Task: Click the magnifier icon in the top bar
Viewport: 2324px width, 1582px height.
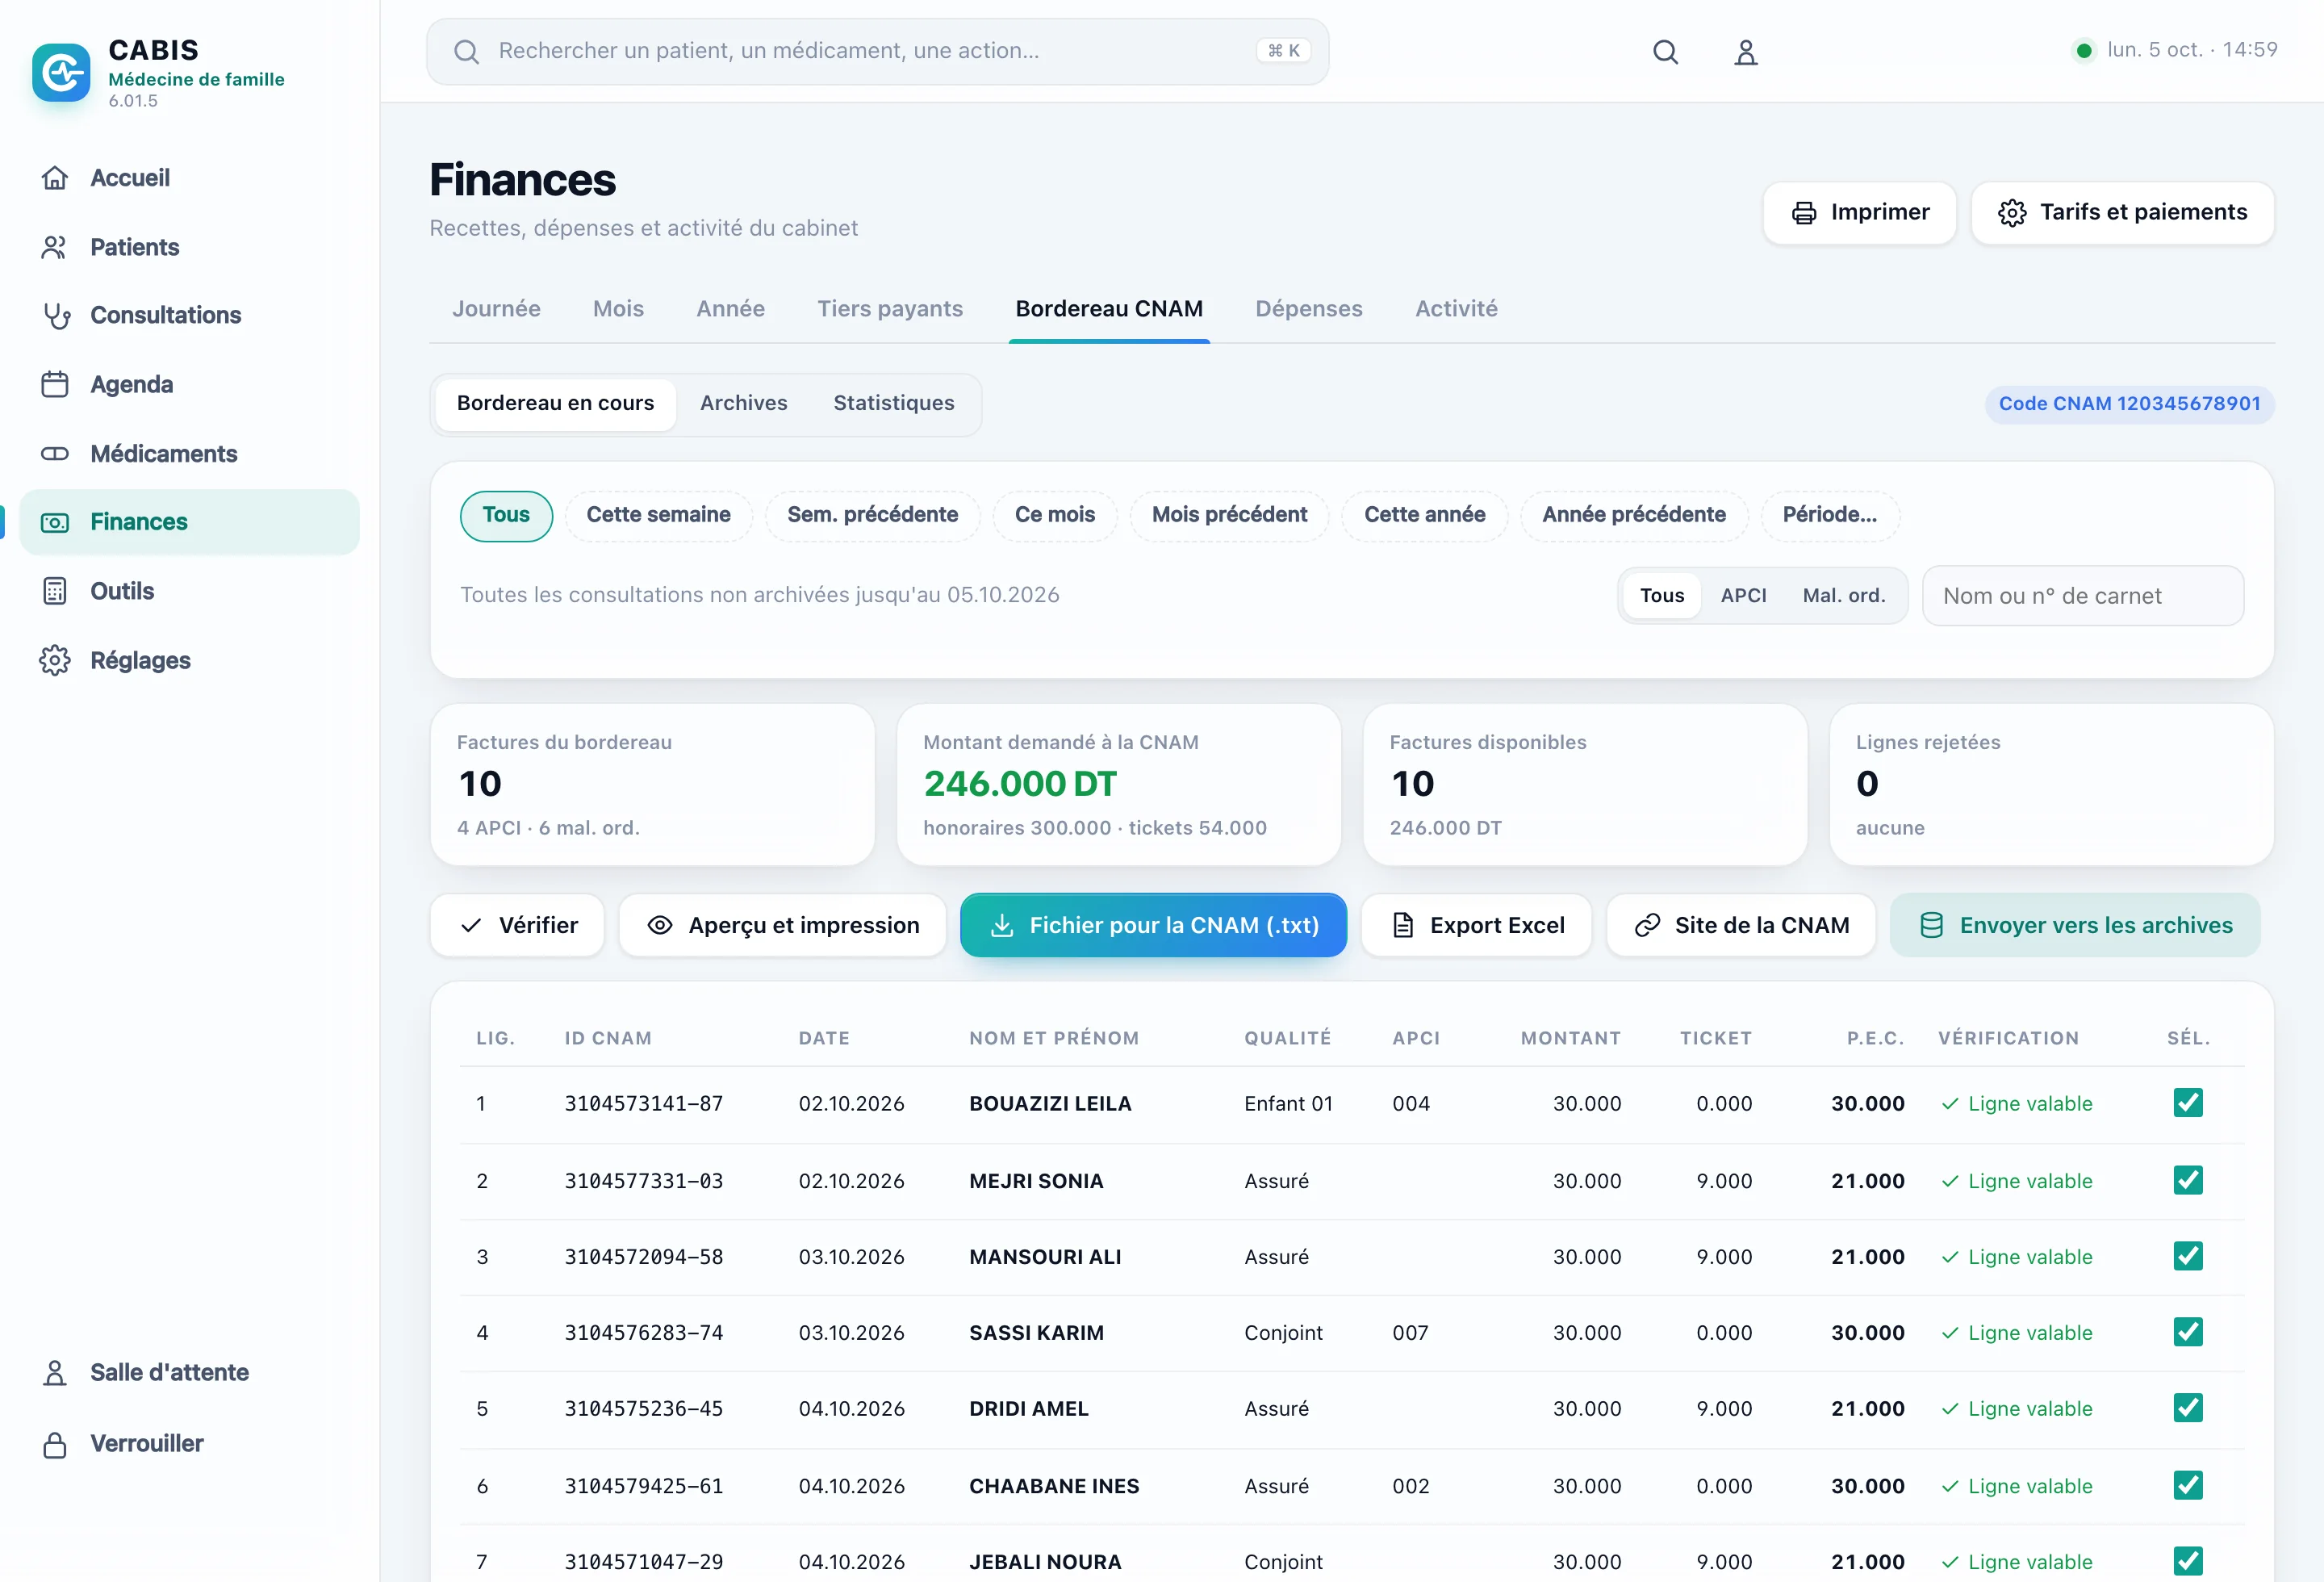Action: click(1665, 52)
